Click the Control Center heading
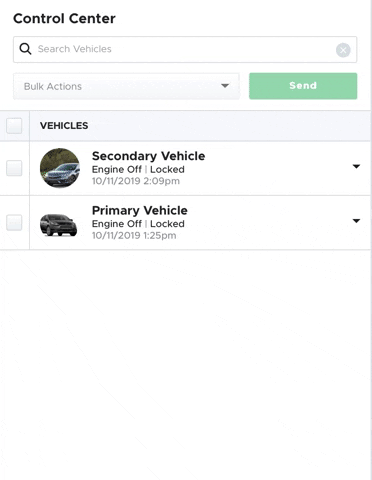Image resolution: width=372 pixels, height=480 pixels. pos(64,18)
